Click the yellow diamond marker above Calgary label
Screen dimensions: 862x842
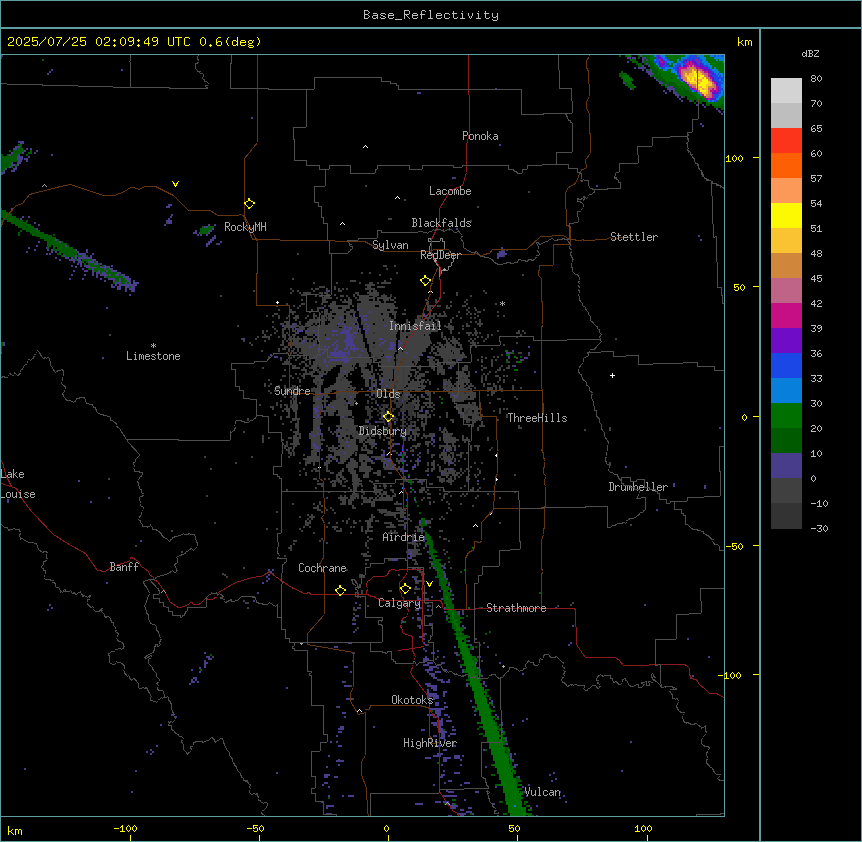405,589
